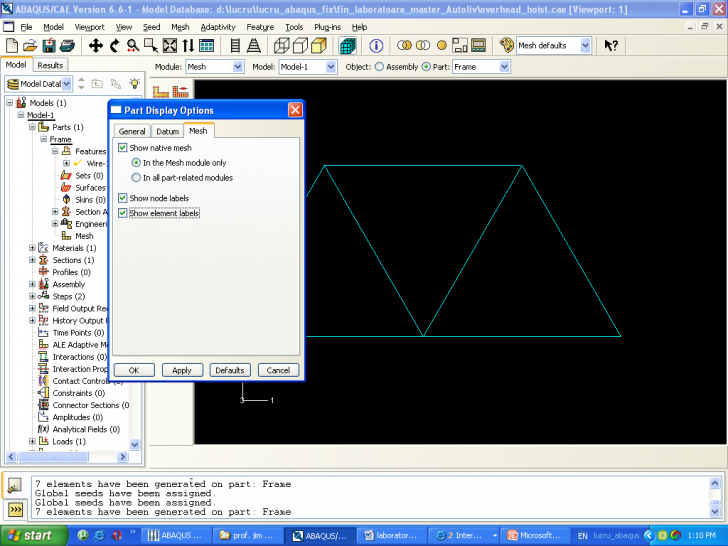Click the Print icon in toolbar
The width and height of the screenshot is (728, 546).
click(x=66, y=46)
